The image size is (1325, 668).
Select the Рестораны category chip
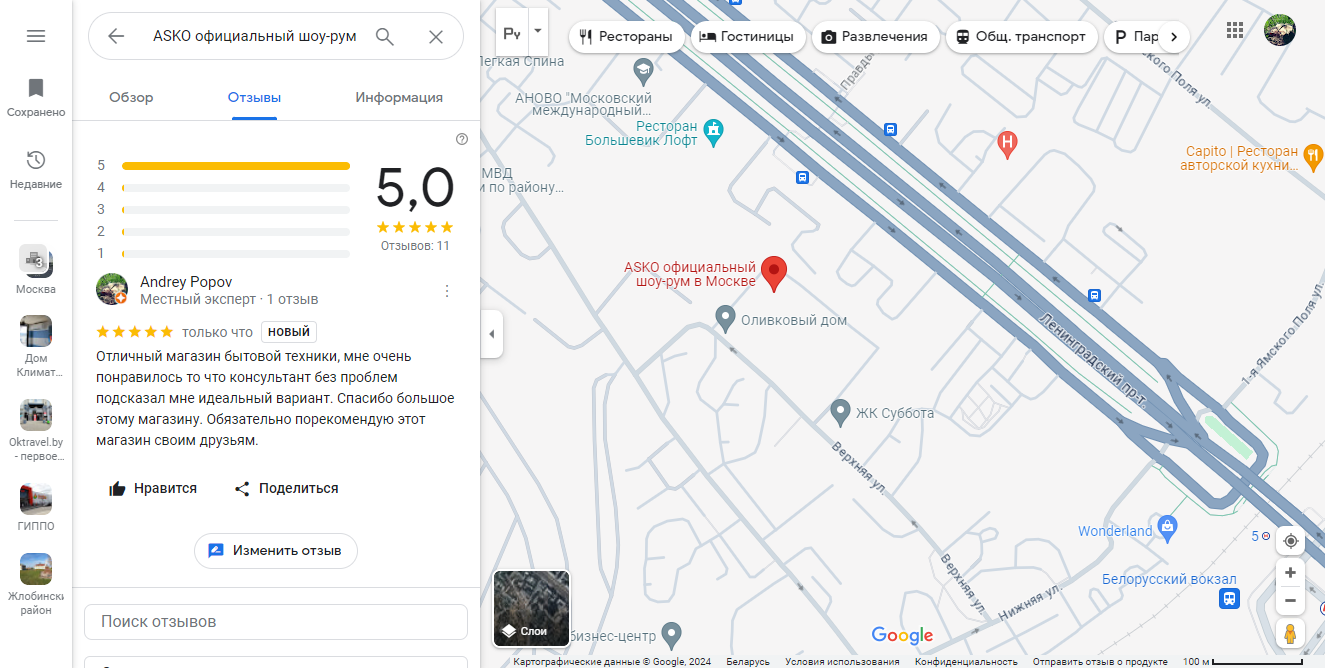[x=627, y=37]
